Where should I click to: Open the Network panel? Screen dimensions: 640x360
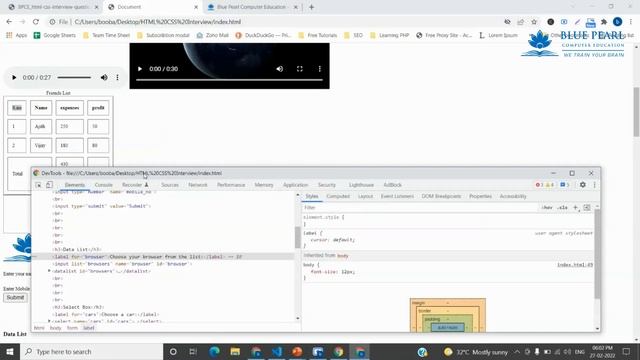tap(198, 185)
